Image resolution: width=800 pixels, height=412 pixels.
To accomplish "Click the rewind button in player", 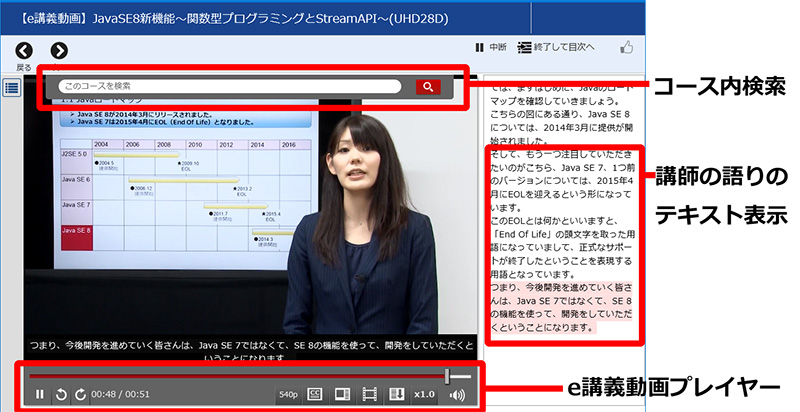I will 61,394.
